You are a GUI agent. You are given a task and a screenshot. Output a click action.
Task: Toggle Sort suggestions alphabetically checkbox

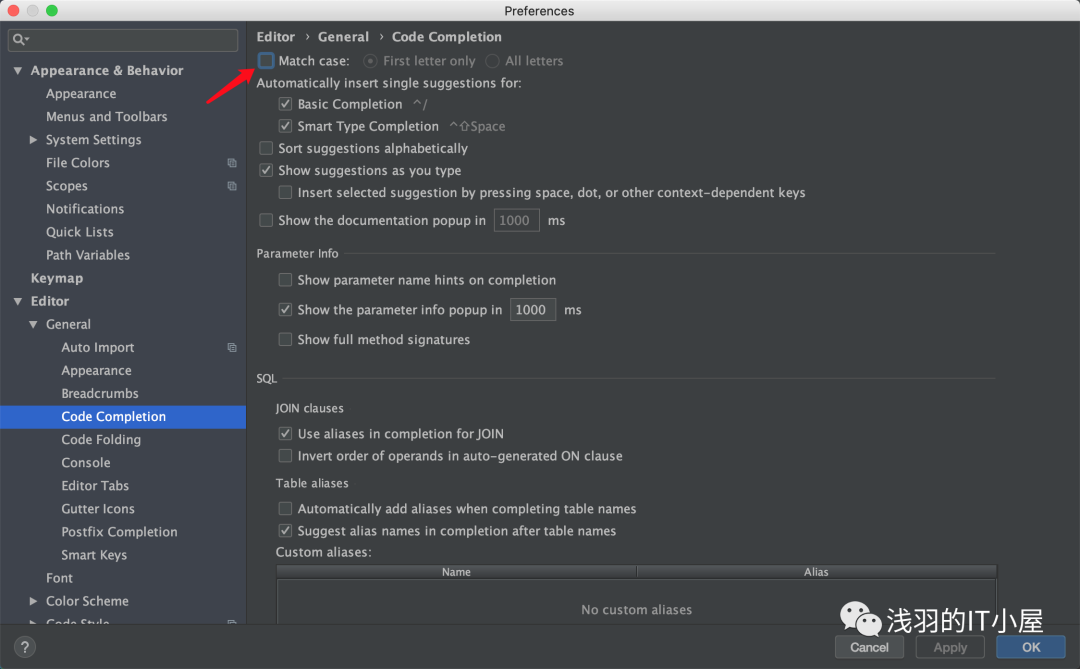(x=266, y=148)
